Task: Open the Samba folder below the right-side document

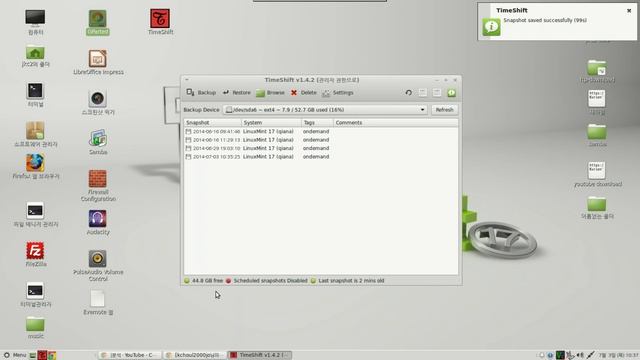Action: click(x=597, y=135)
